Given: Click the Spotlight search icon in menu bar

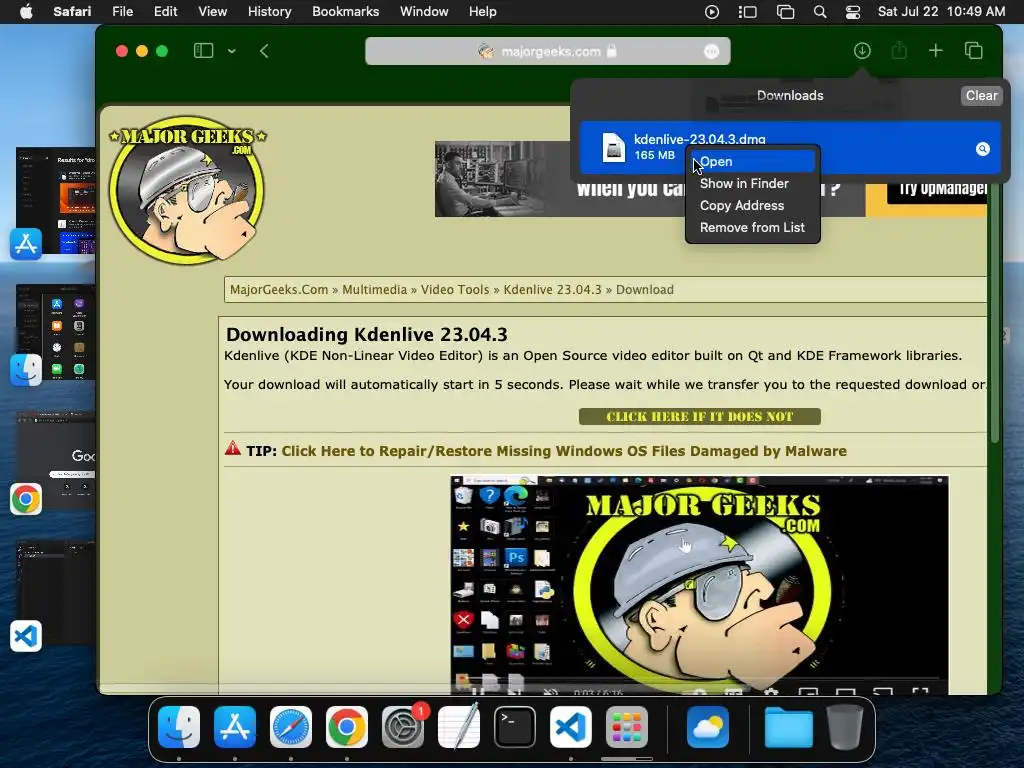Looking at the screenshot, I should [820, 12].
